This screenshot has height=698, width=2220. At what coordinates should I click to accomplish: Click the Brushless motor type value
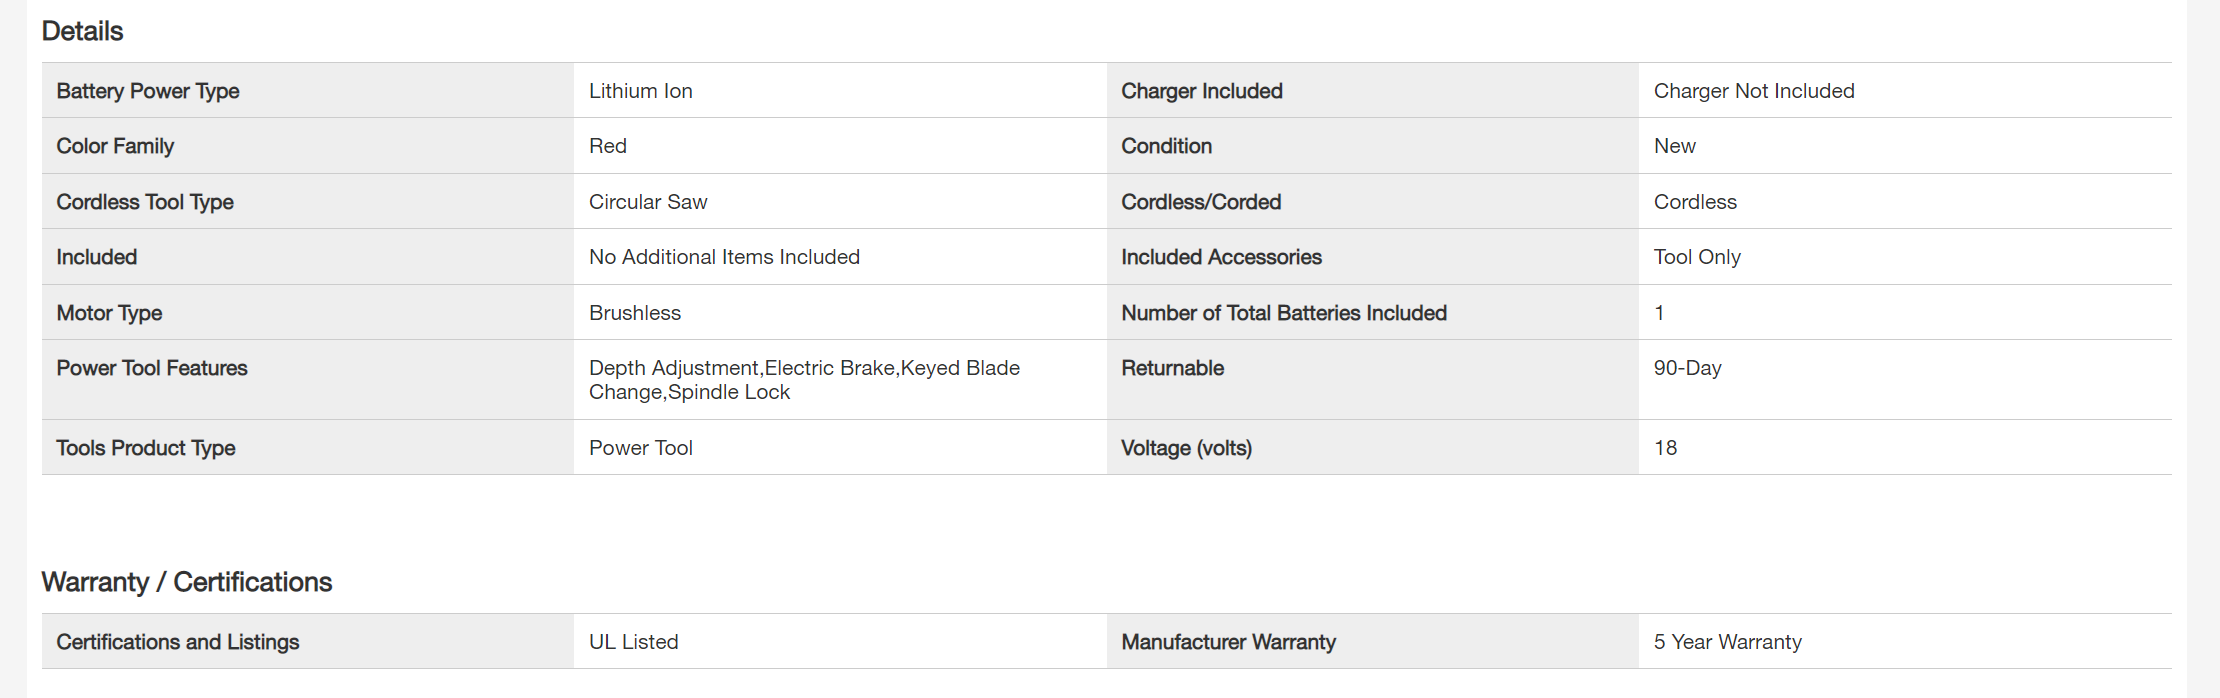(x=635, y=313)
